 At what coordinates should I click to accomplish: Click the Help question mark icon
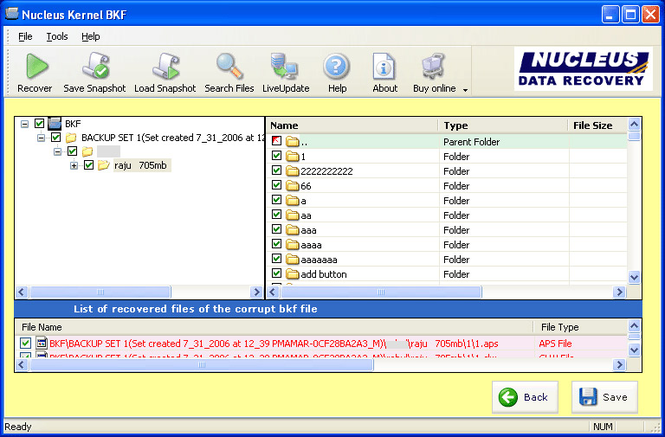point(337,67)
